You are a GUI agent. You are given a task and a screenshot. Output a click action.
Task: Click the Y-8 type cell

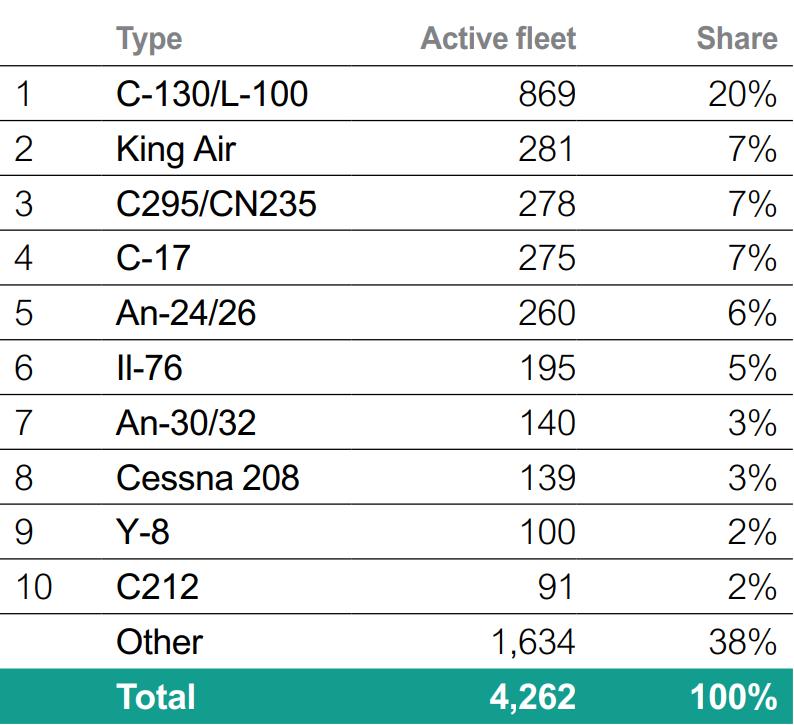click(x=142, y=532)
